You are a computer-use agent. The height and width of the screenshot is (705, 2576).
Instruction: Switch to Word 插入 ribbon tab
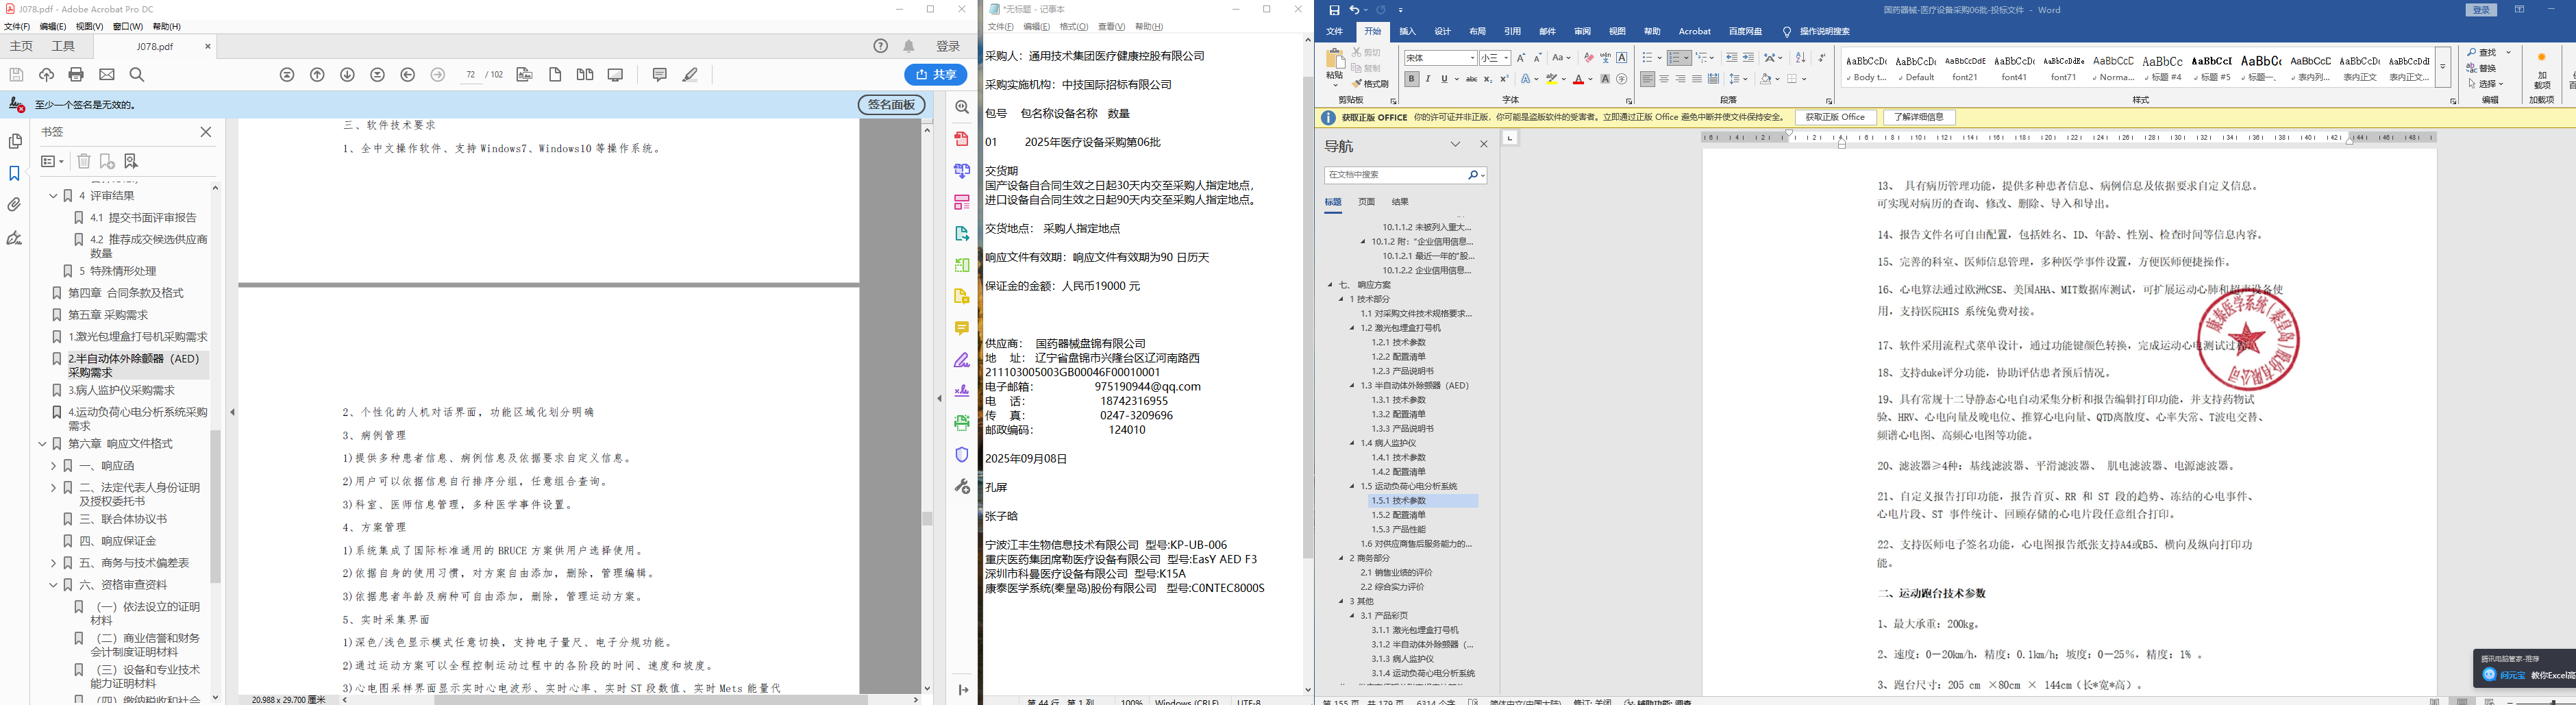coord(1408,32)
